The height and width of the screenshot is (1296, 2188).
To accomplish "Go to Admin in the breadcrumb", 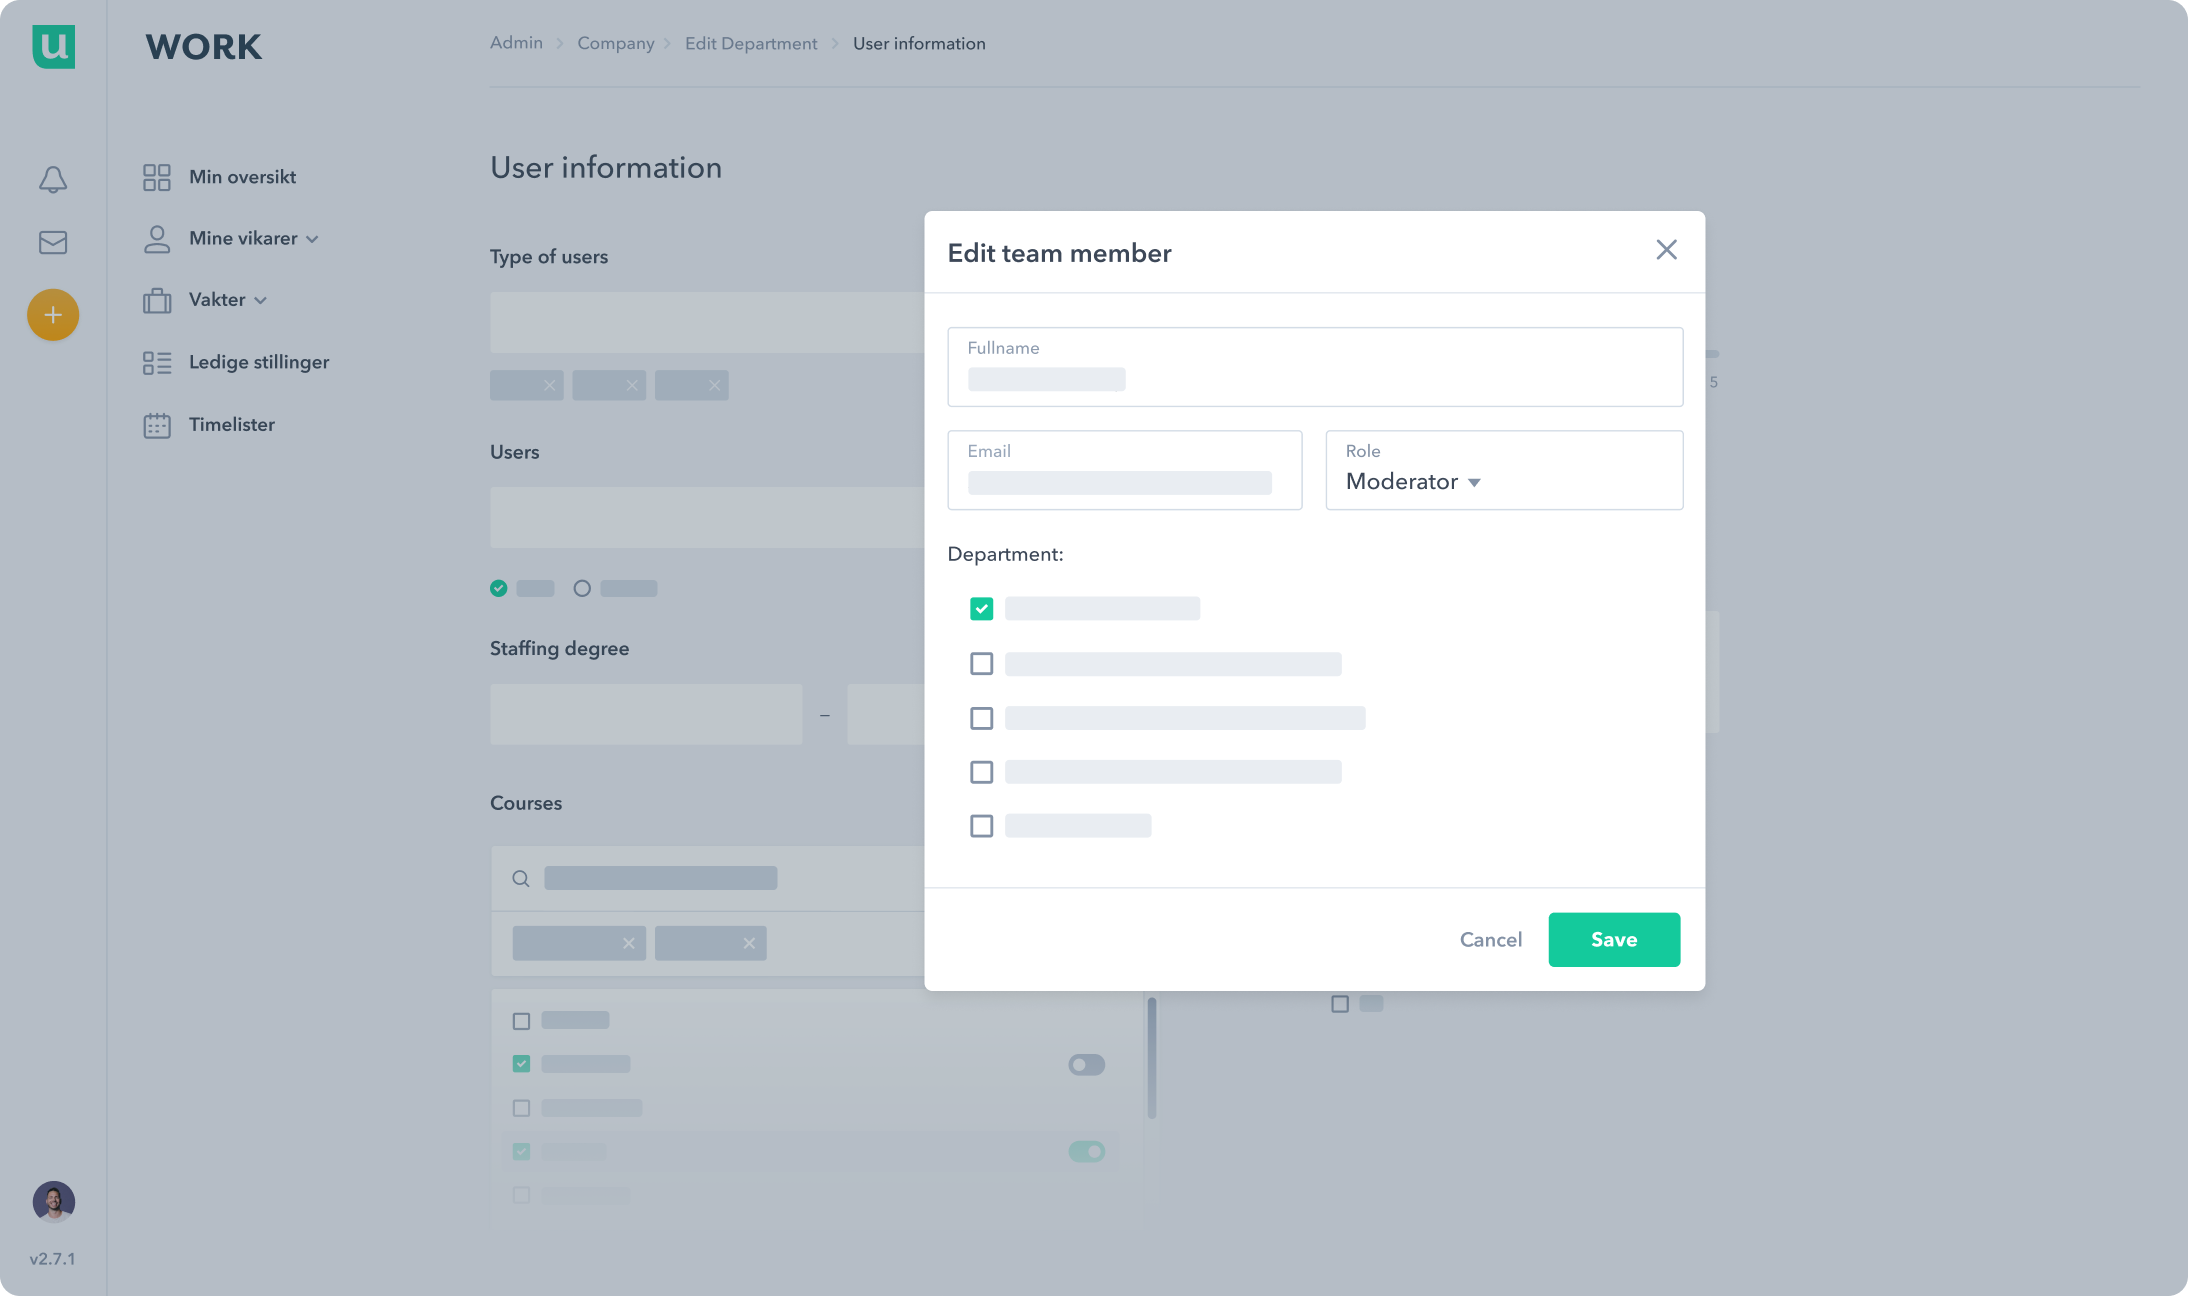I will (516, 43).
